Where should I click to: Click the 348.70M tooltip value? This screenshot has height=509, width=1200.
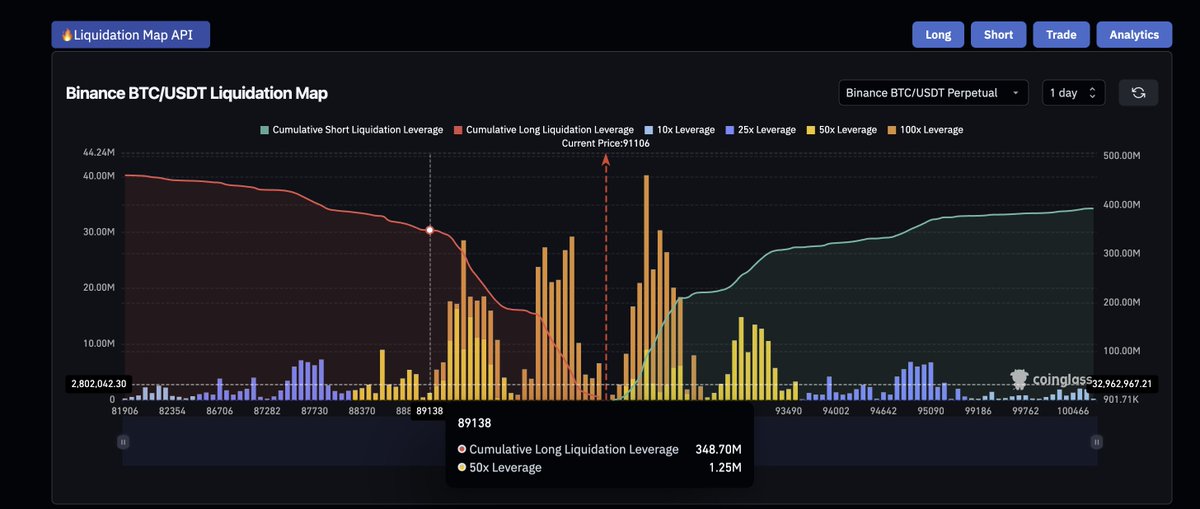pyautogui.click(x=719, y=450)
